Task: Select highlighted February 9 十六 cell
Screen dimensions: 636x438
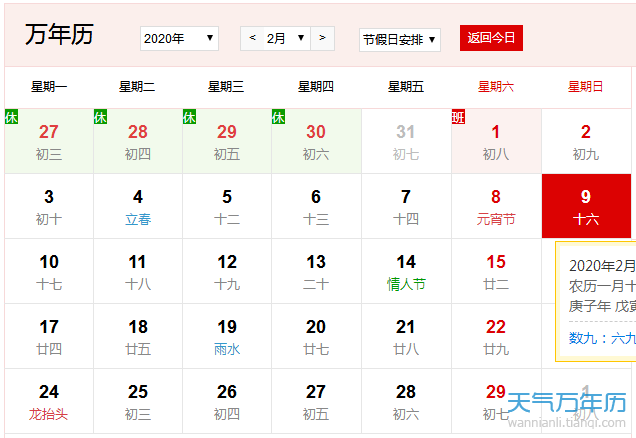Action: click(586, 206)
